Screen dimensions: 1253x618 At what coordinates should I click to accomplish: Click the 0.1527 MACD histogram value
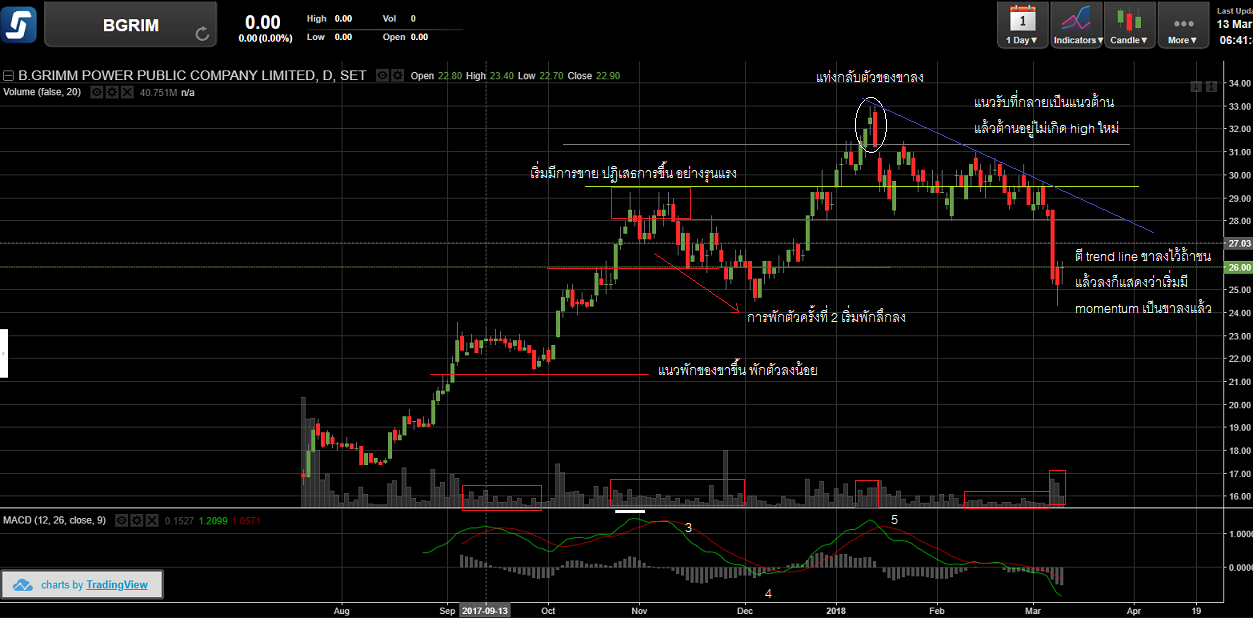pyautogui.click(x=179, y=520)
